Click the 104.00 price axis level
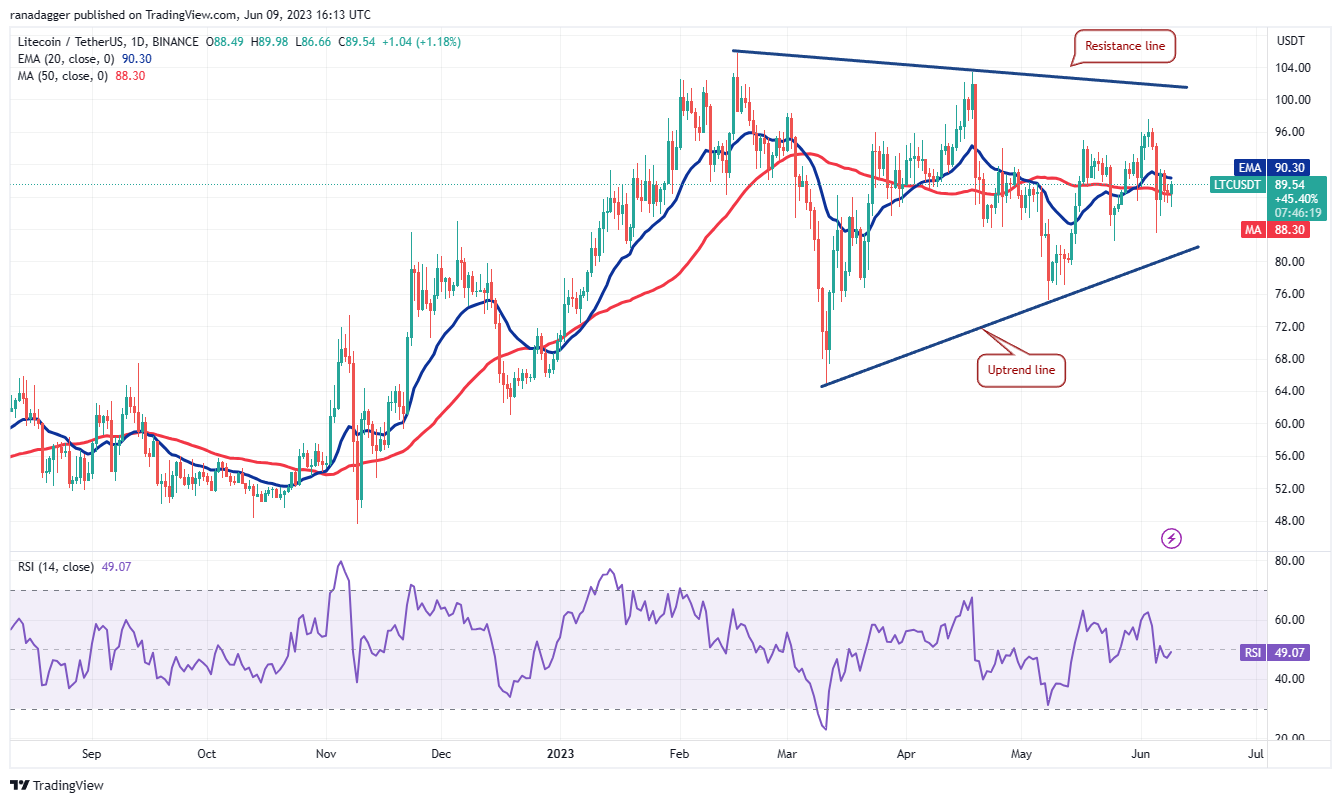 point(1292,67)
